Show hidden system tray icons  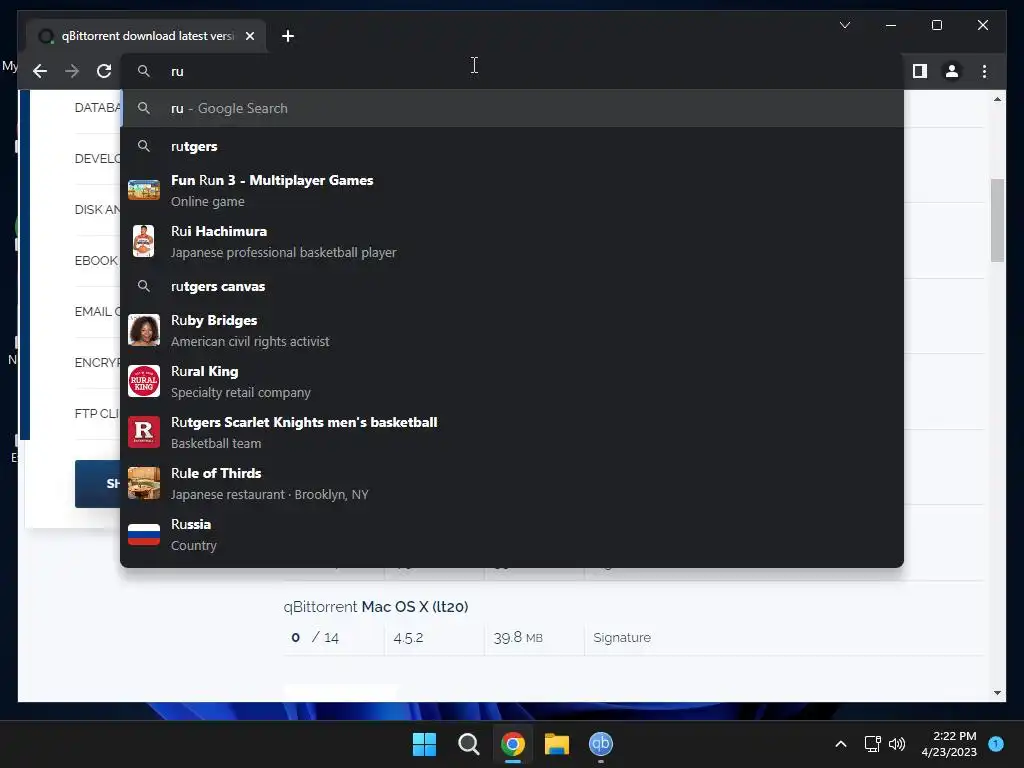point(841,744)
